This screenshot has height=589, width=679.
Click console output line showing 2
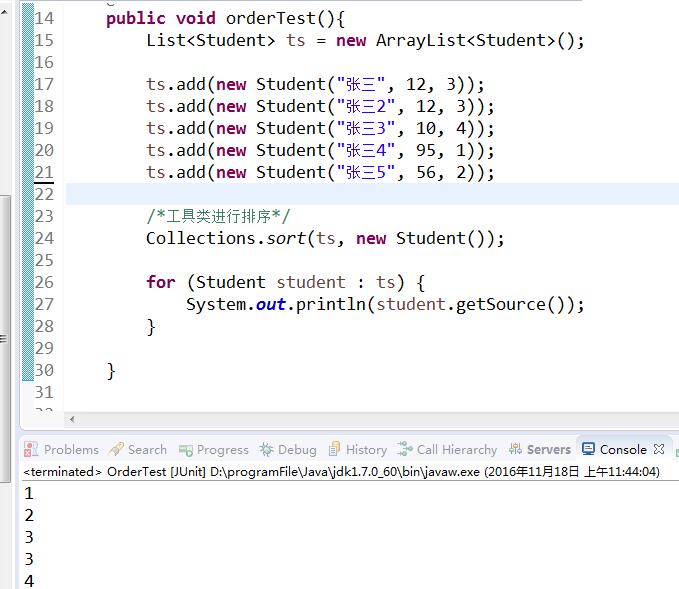(29, 515)
